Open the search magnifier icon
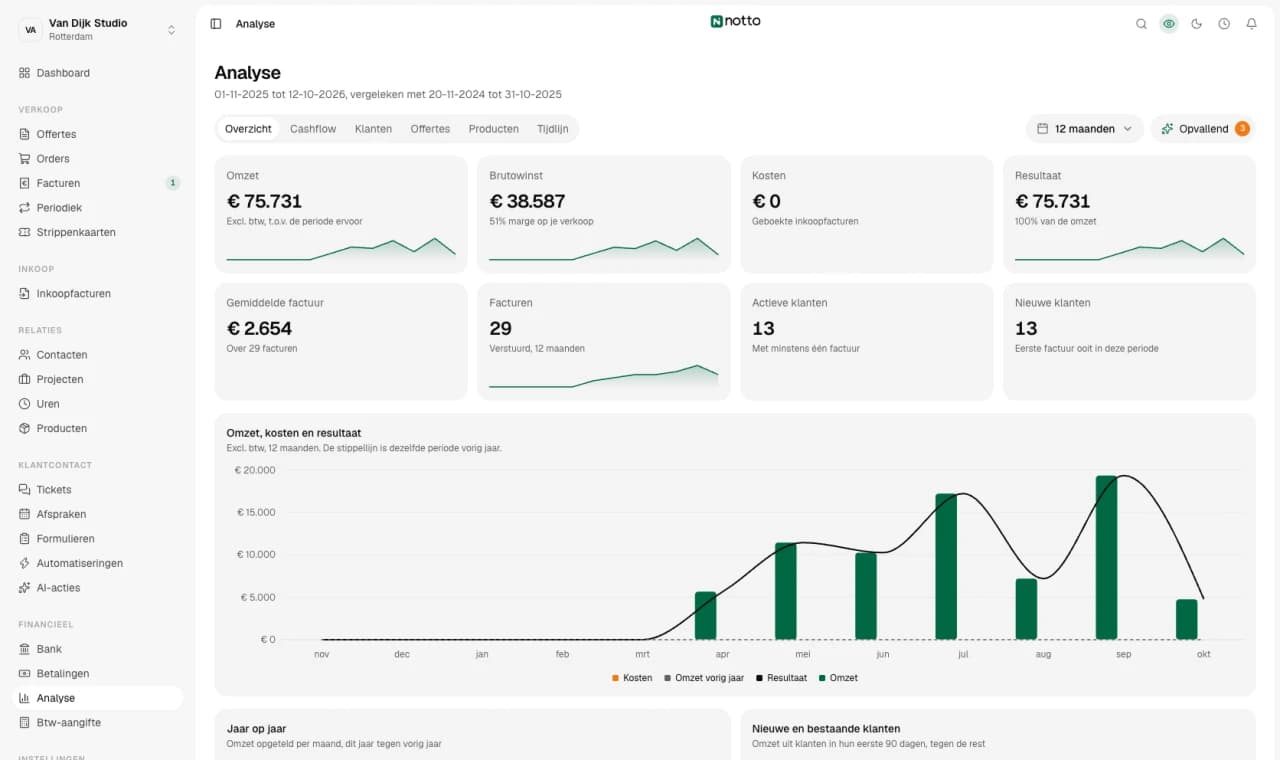Image resolution: width=1280 pixels, height=760 pixels. pyautogui.click(x=1141, y=24)
